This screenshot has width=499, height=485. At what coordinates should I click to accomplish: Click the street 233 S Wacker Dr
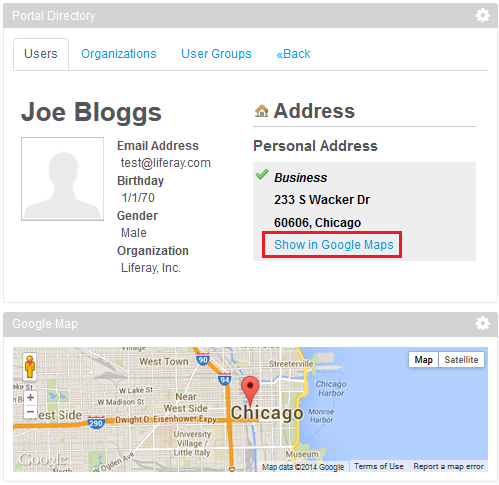click(x=322, y=200)
